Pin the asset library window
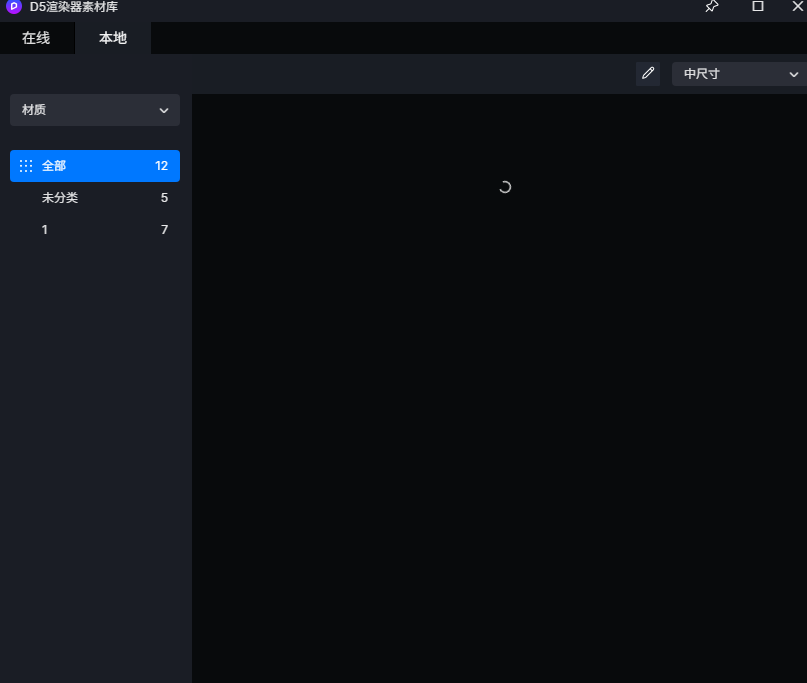The width and height of the screenshot is (807, 683). [x=712, y=7]
